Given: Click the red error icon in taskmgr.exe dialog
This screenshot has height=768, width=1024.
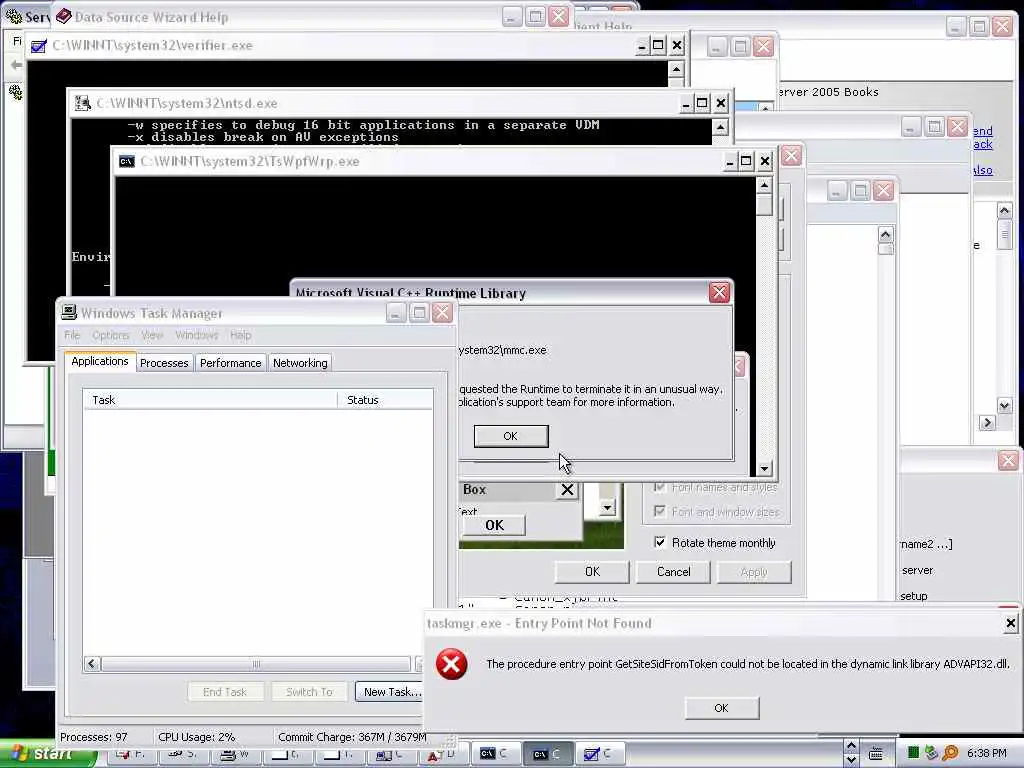Looking at the screenshot, I should (451, 664).
